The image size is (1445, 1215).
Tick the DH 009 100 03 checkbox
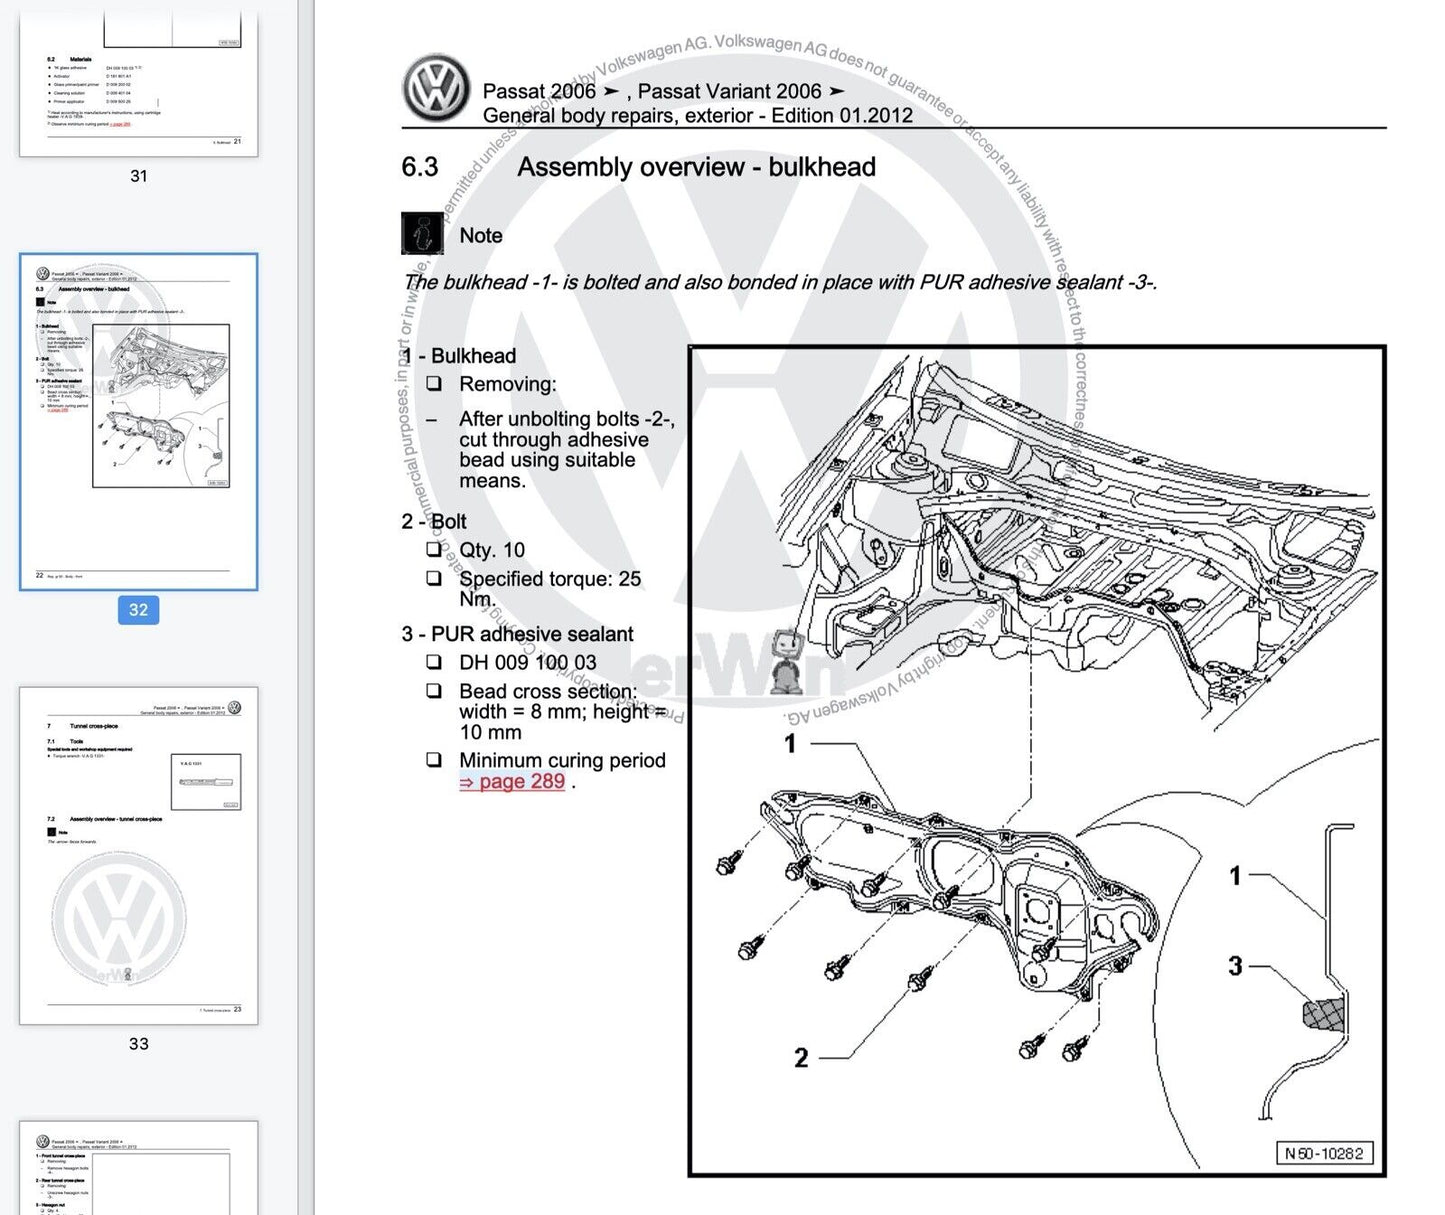[434, 662]
